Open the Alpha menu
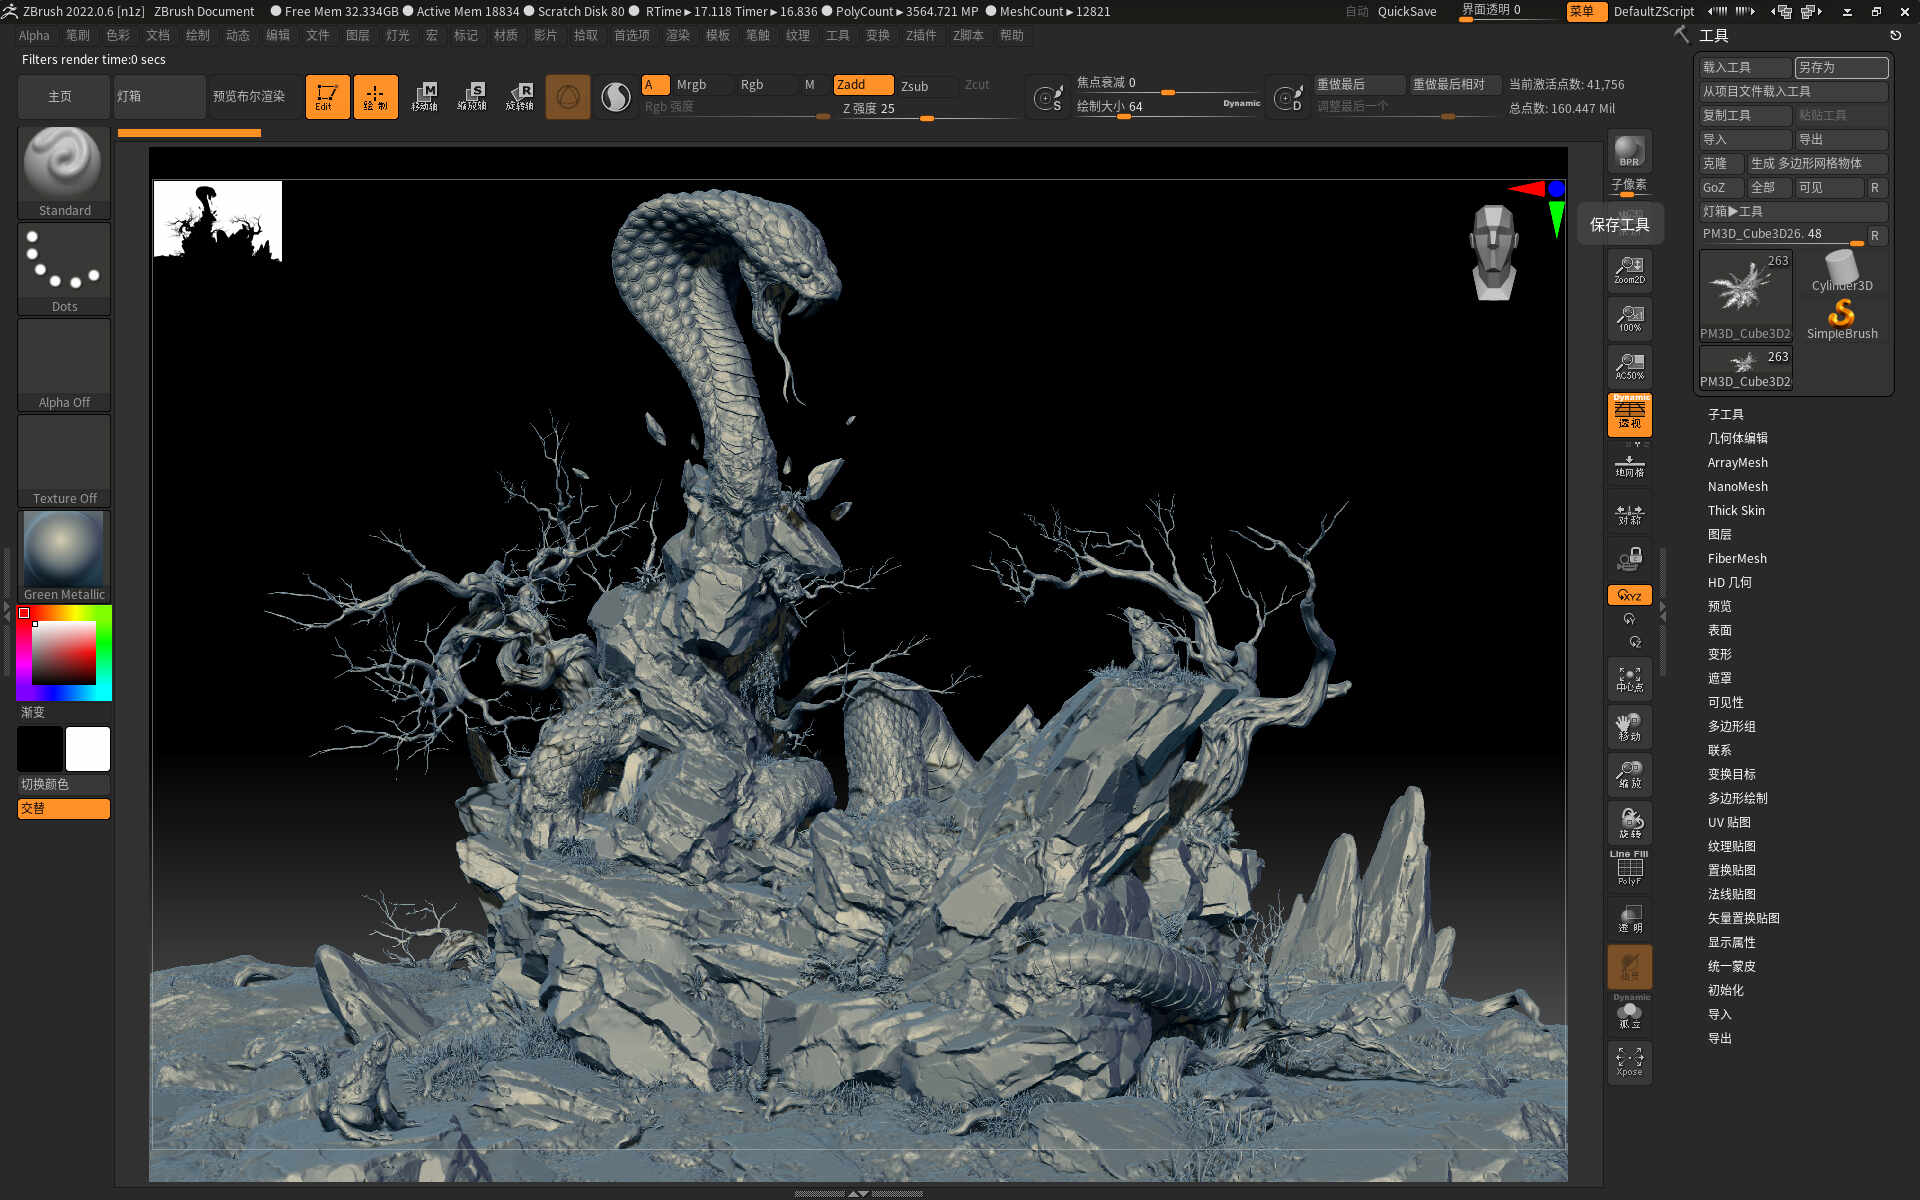1920x1200 pixels. [33, 35]
